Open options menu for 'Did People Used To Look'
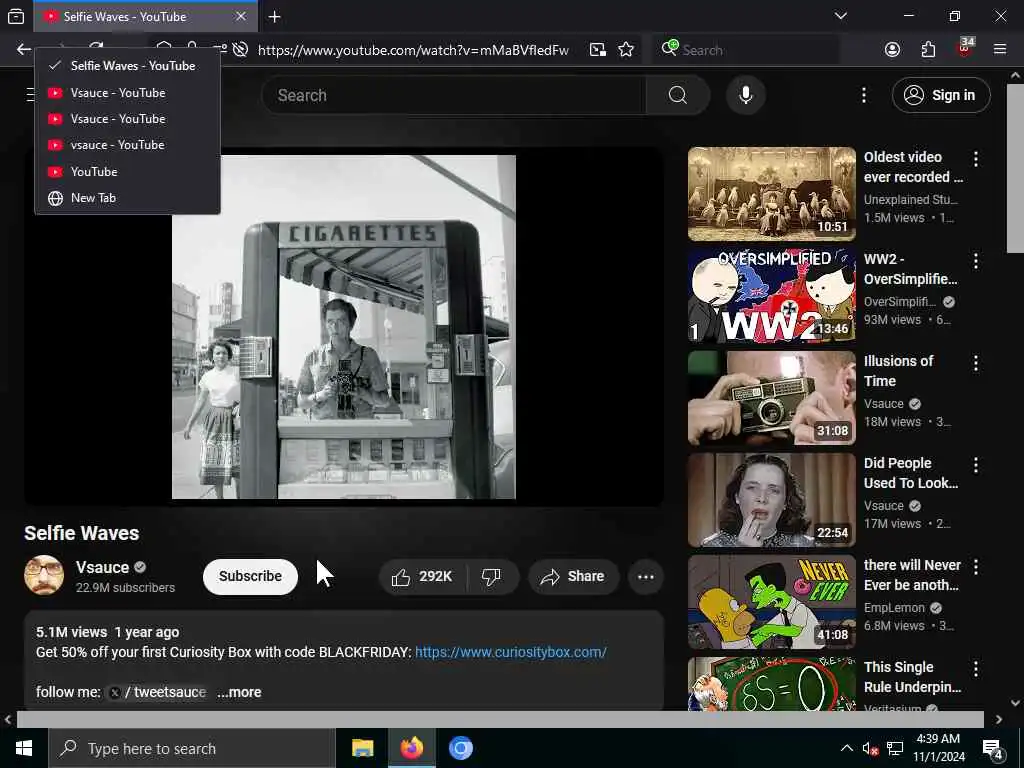Image resolution: width=1024 pixels, height=768 pixels. (x=976, y=465)
